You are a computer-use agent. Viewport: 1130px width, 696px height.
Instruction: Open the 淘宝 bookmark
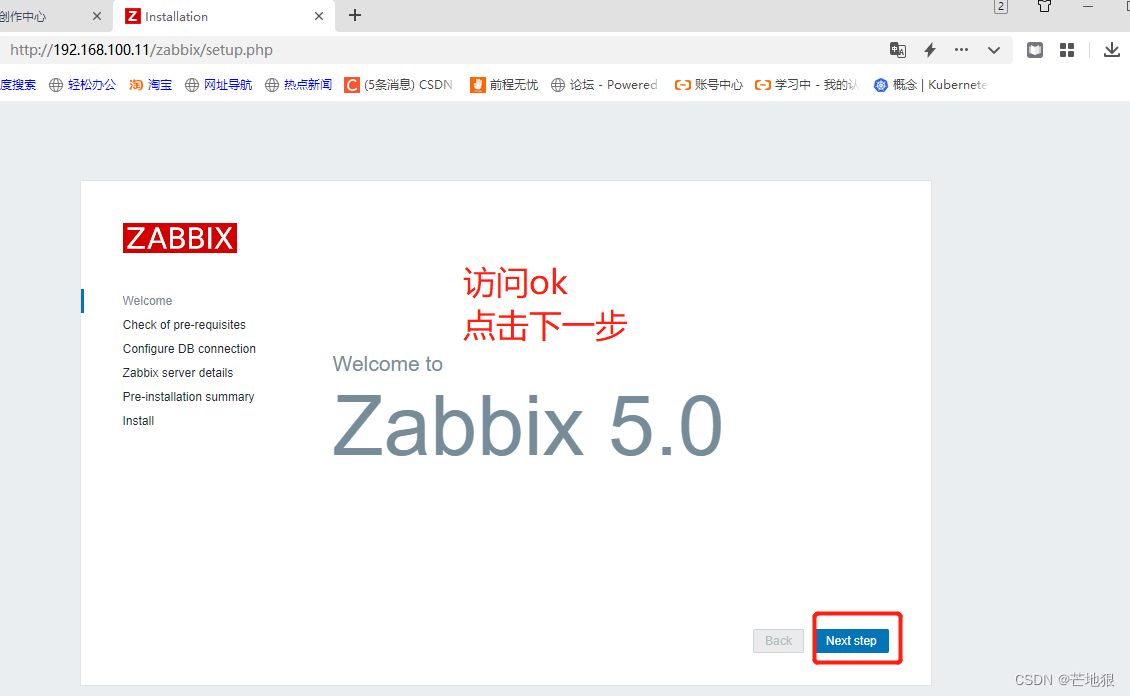click(151, 84)
